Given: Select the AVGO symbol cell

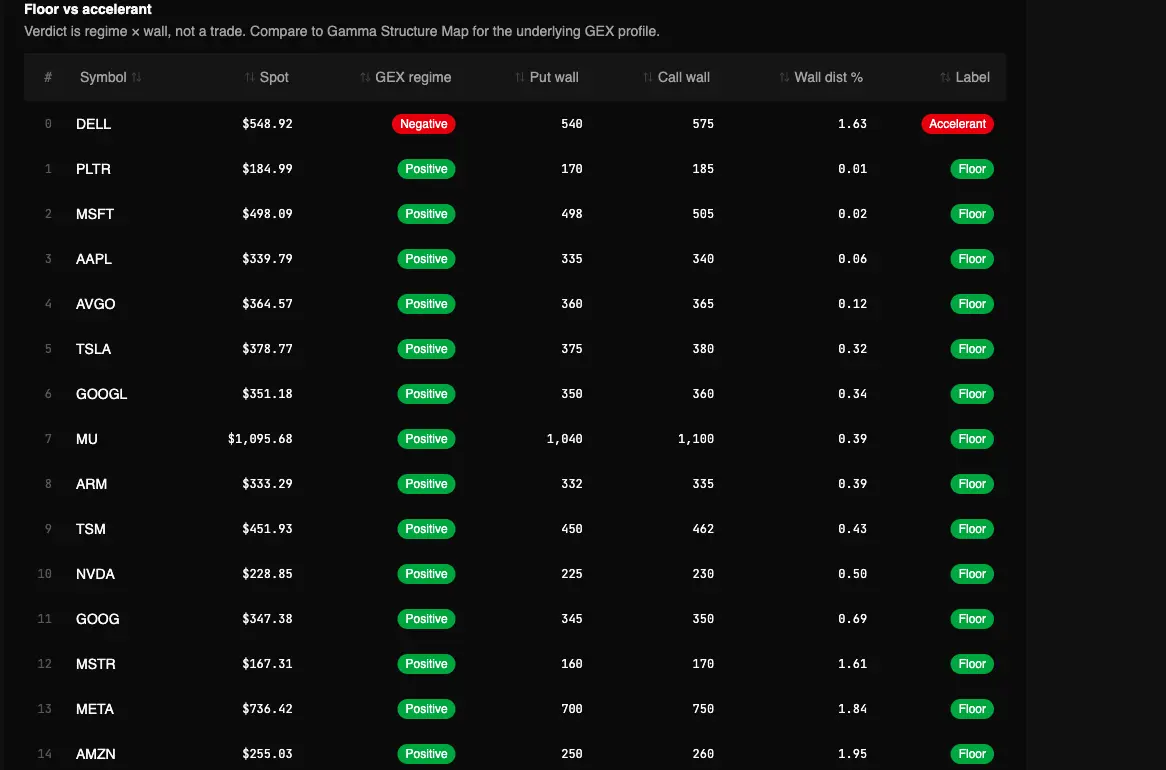Looking at the screenshot, I should point(96,304).
